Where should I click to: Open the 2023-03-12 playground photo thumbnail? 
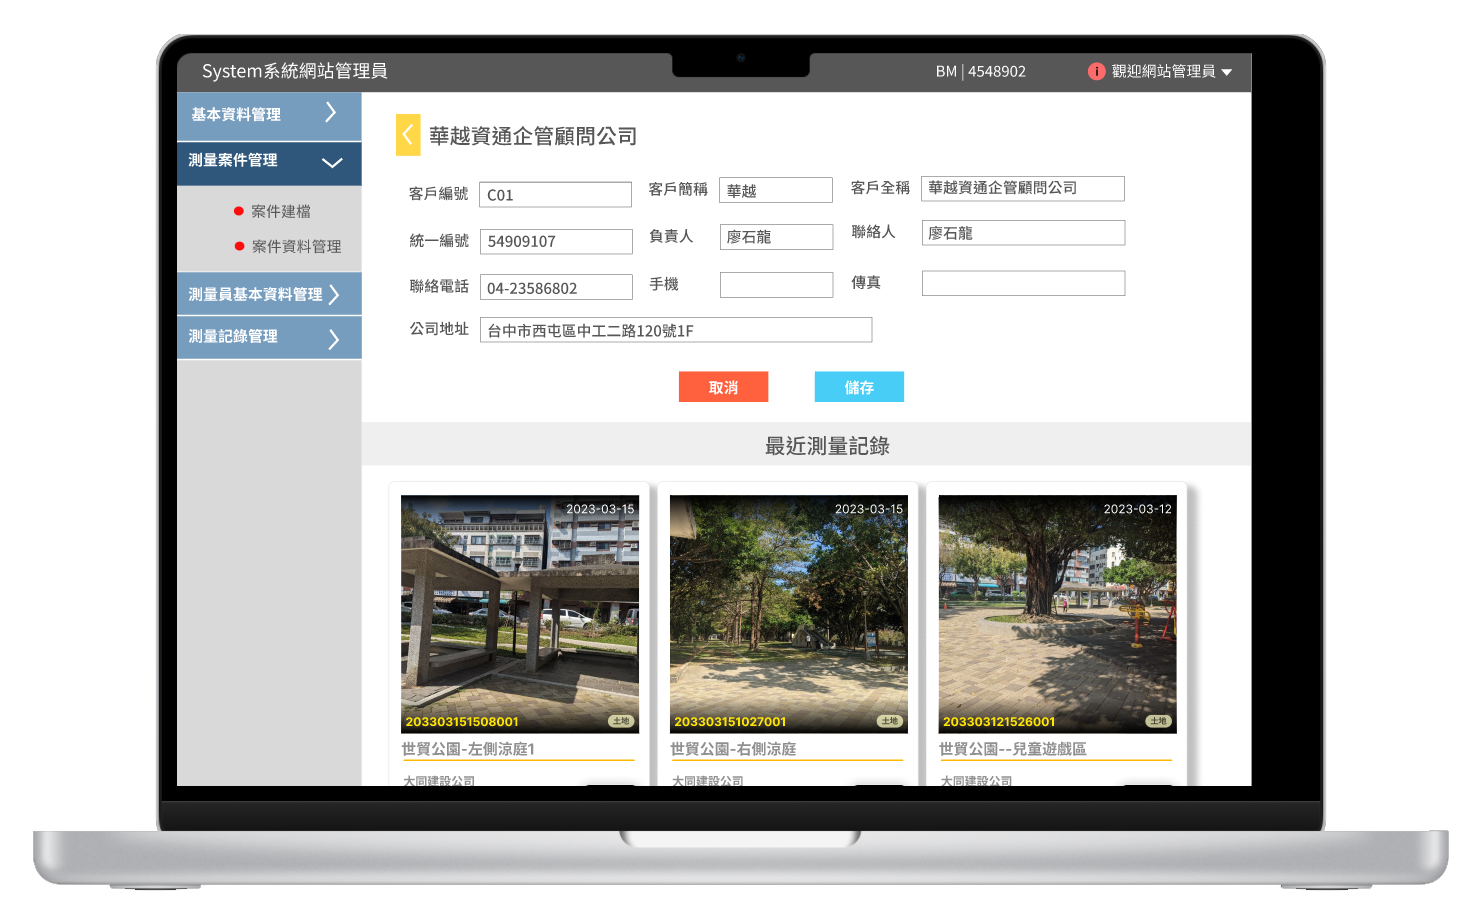(x=1057, y=610)
